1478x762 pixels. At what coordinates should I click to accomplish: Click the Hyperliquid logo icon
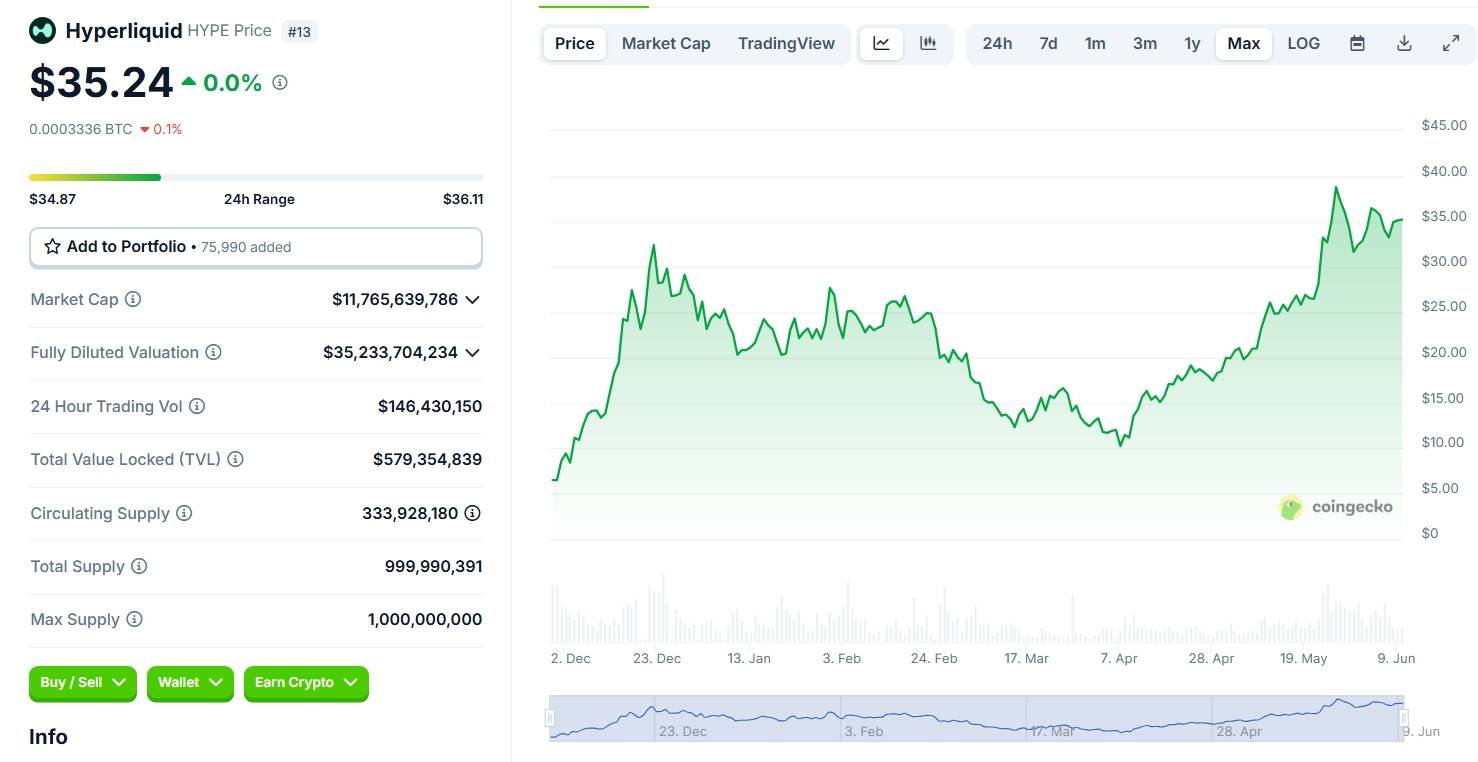tap(42, 31)
